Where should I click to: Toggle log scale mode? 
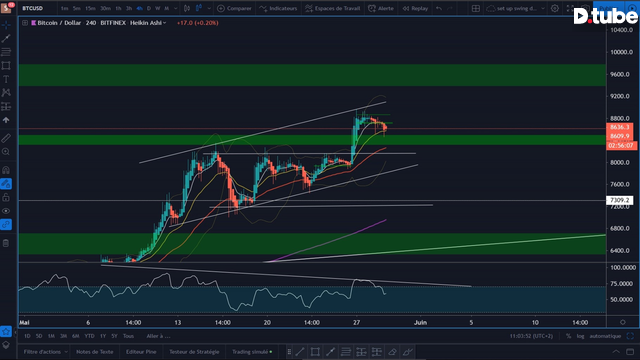(x=580, y=336)
